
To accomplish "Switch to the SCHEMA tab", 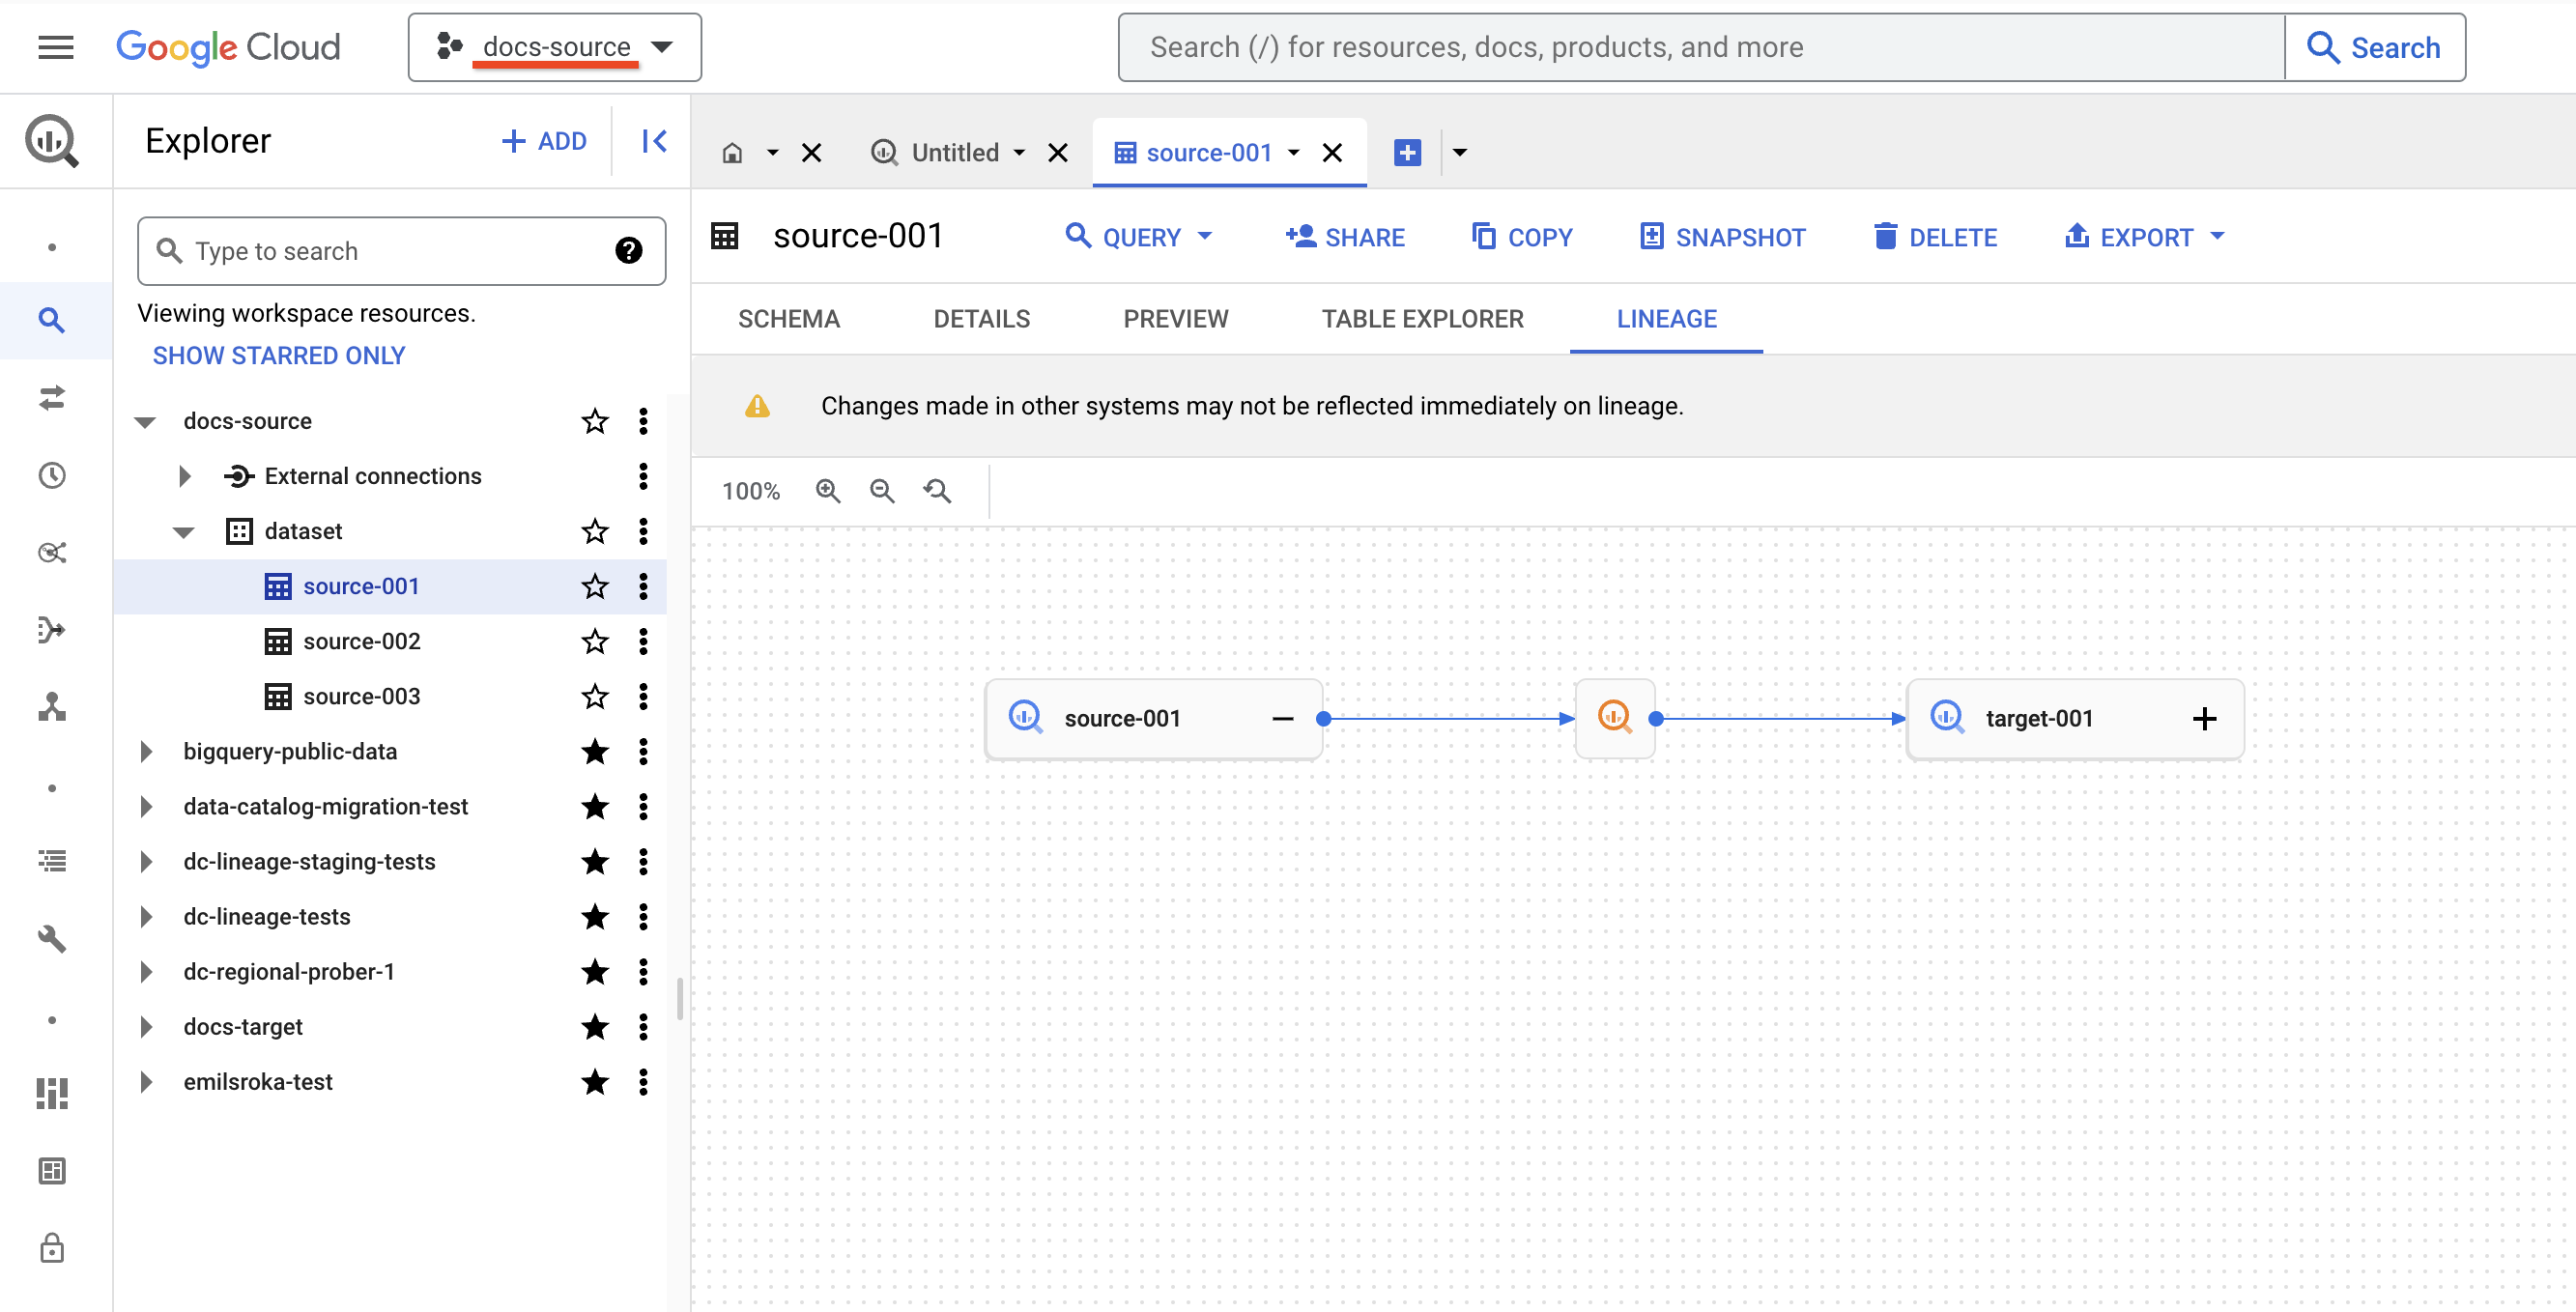I will point(789,318).
